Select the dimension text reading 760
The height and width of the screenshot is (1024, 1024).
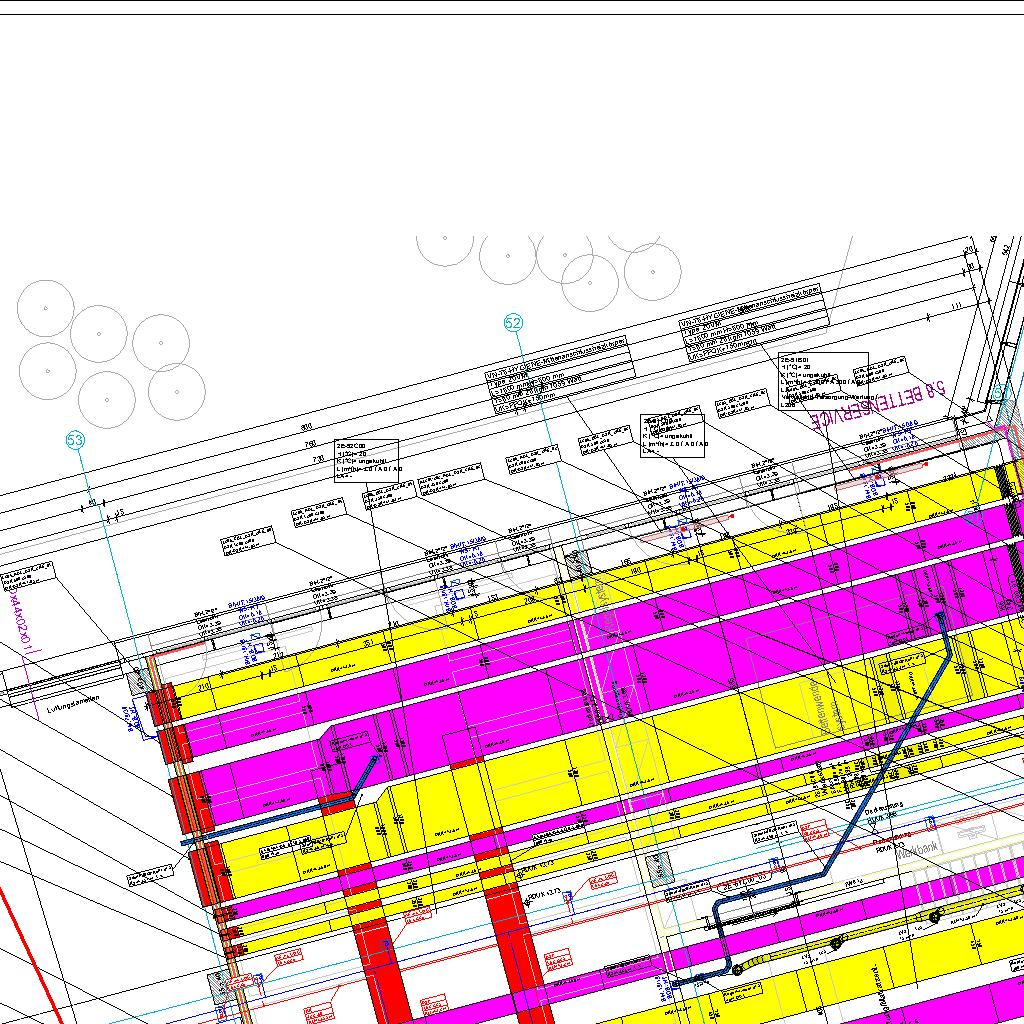click(x=311, y=443)
